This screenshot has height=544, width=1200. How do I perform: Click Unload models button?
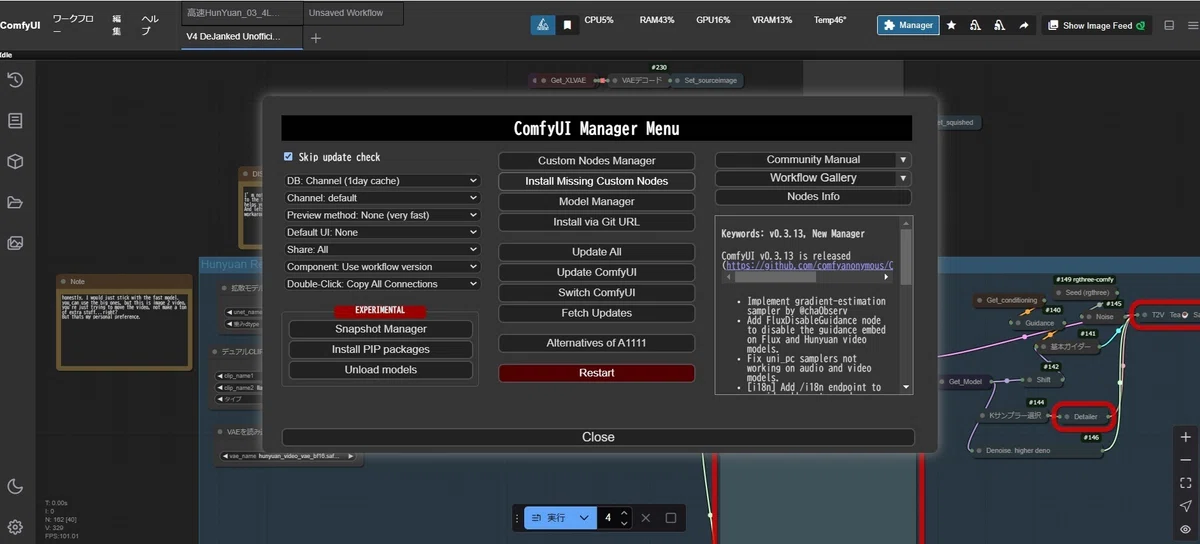381,370
